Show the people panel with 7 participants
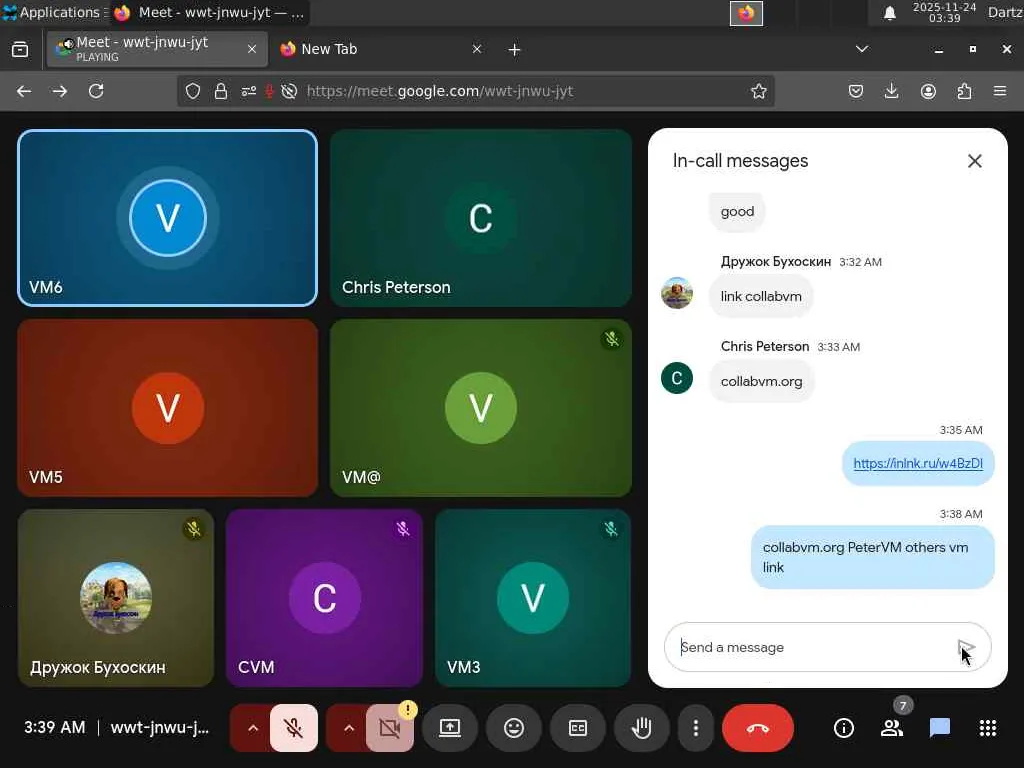This screenshot has height=768, width=1024. point(892,728)
